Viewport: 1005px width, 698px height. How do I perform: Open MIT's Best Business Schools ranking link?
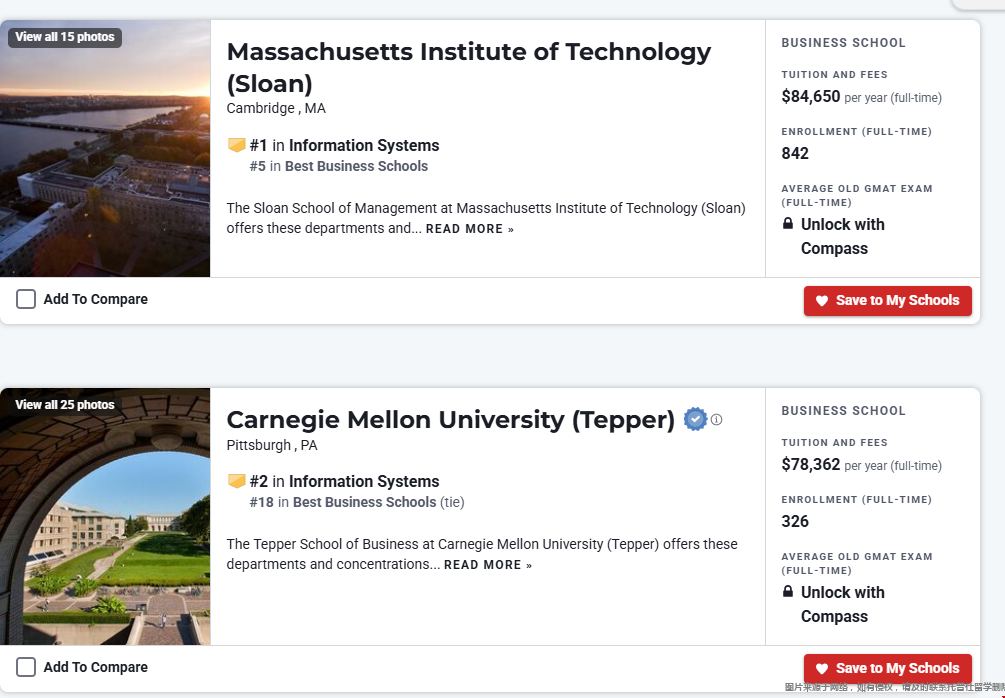pyautogui.click(x=356, y=166)
